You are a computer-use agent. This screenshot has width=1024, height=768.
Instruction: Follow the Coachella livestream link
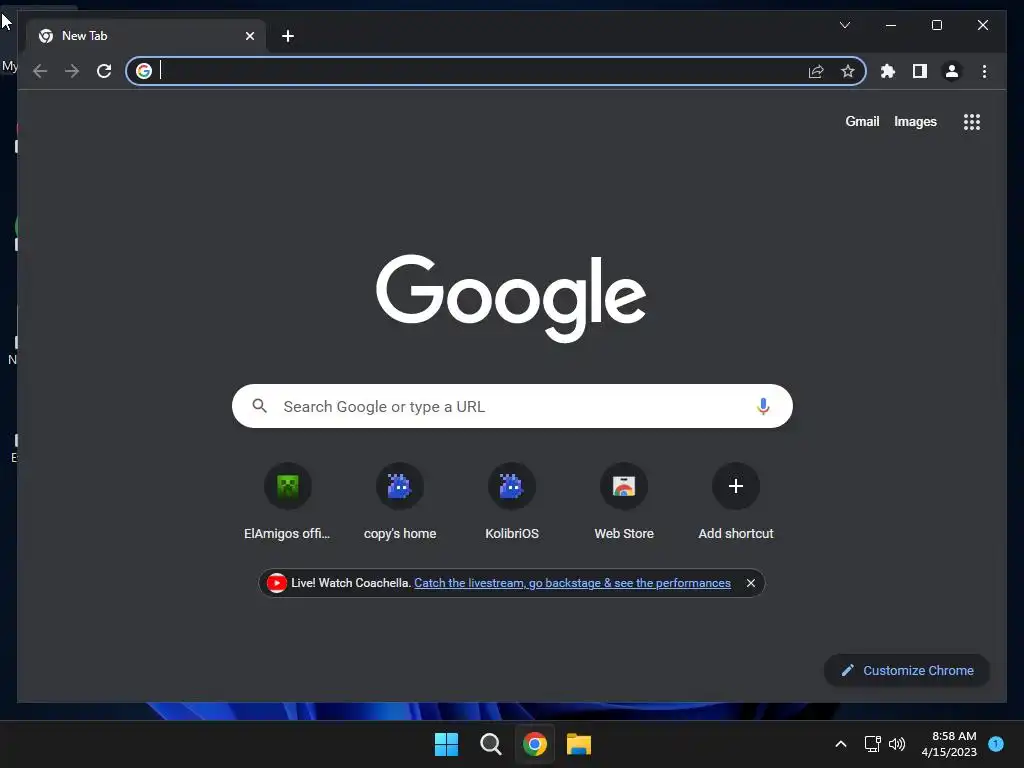pyautogui.click(x=572, y=583)
